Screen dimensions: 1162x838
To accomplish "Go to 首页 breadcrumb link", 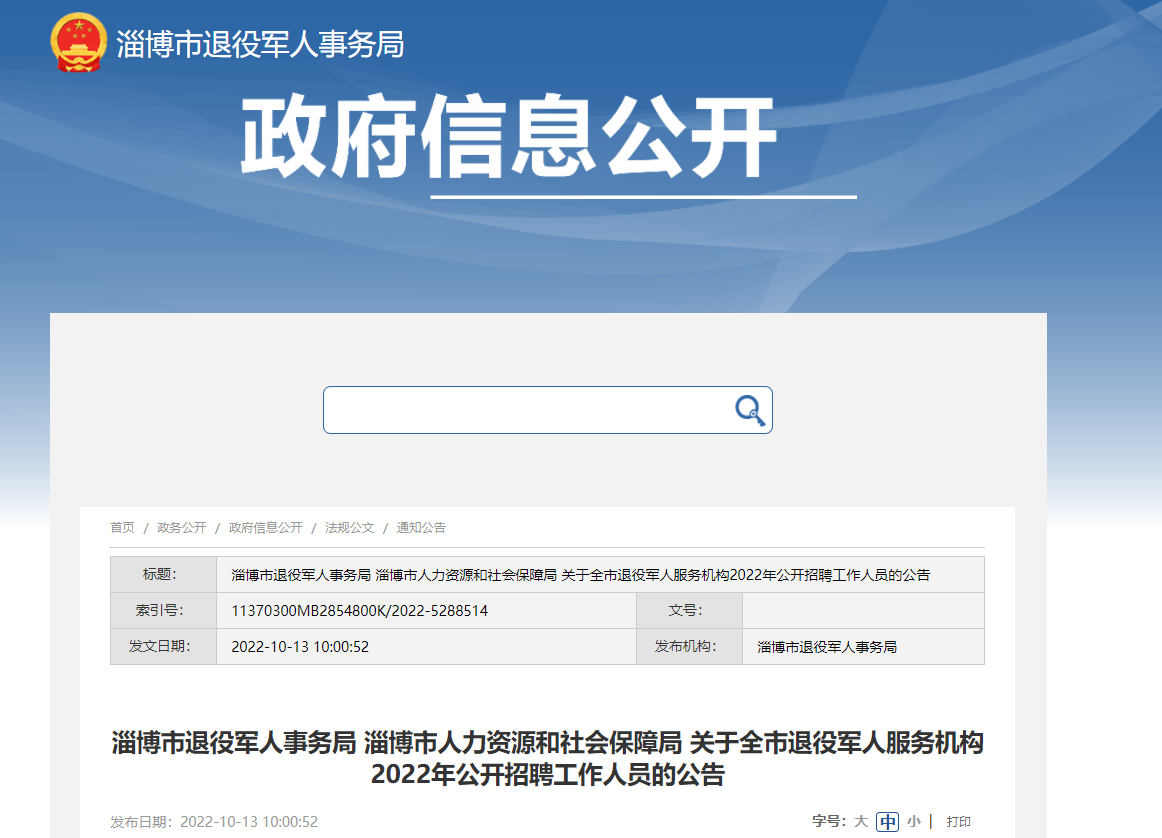I will (122, 528).
